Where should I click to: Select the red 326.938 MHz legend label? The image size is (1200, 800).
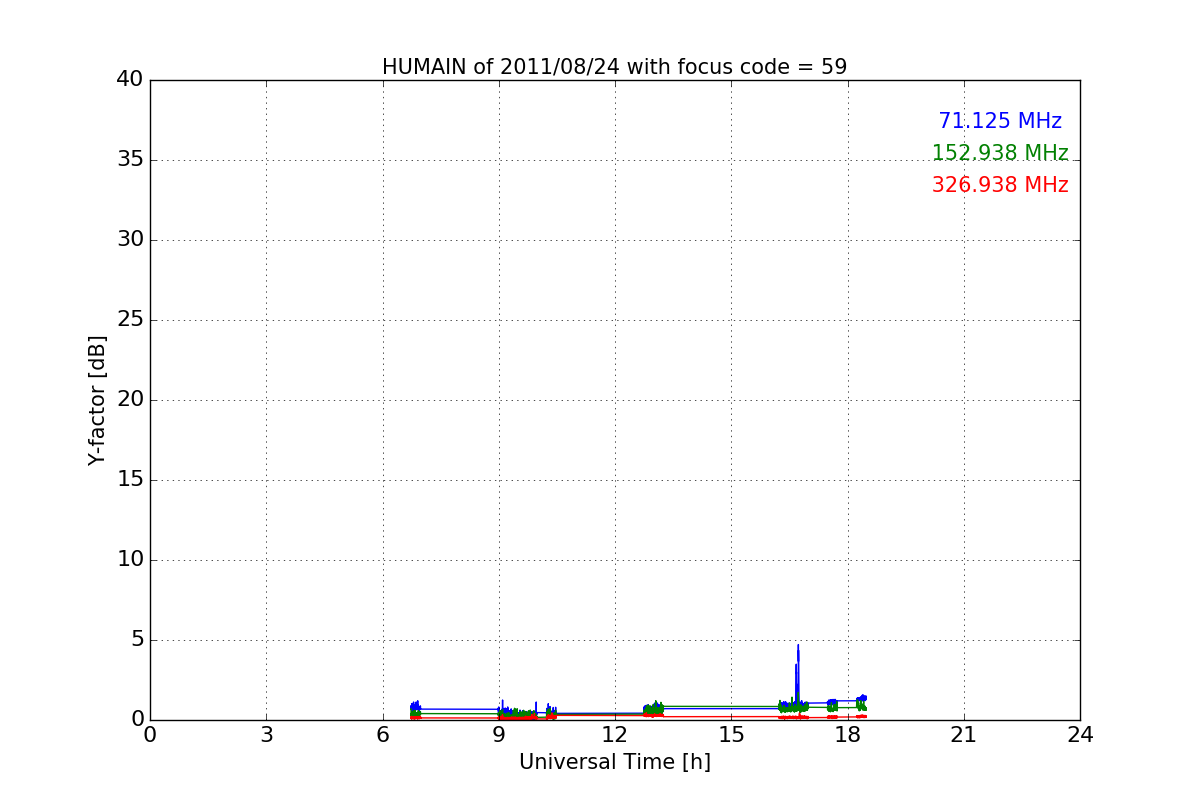pos(1000,185)
